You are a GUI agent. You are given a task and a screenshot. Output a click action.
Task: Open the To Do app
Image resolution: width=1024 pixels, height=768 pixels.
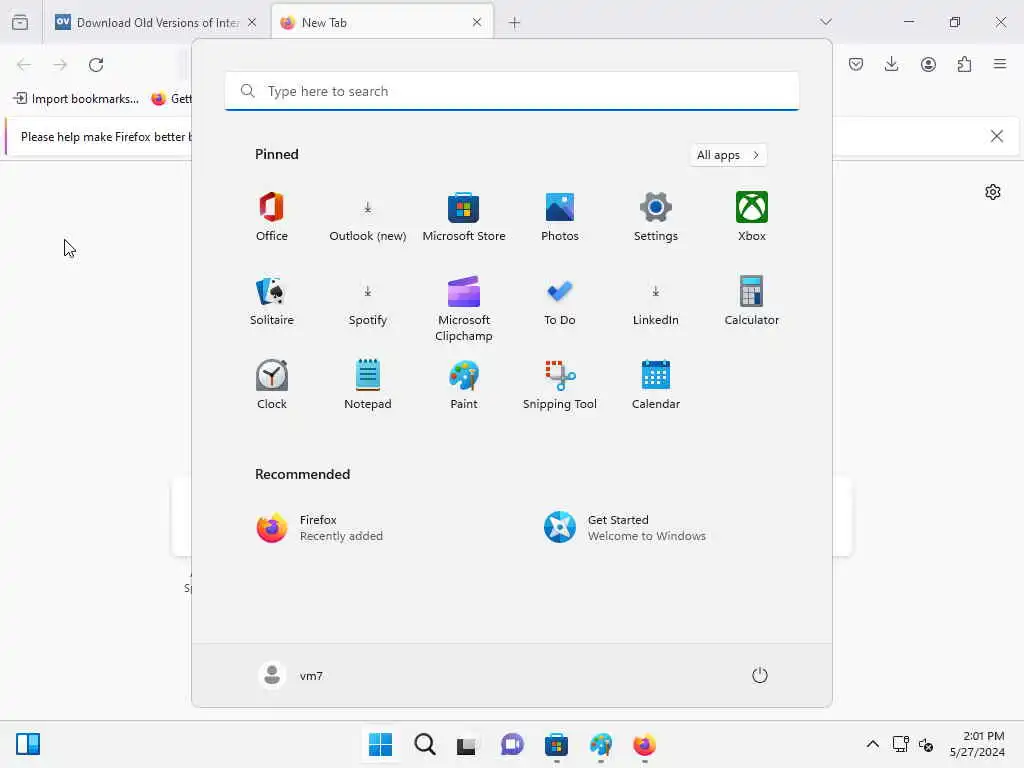560,301
